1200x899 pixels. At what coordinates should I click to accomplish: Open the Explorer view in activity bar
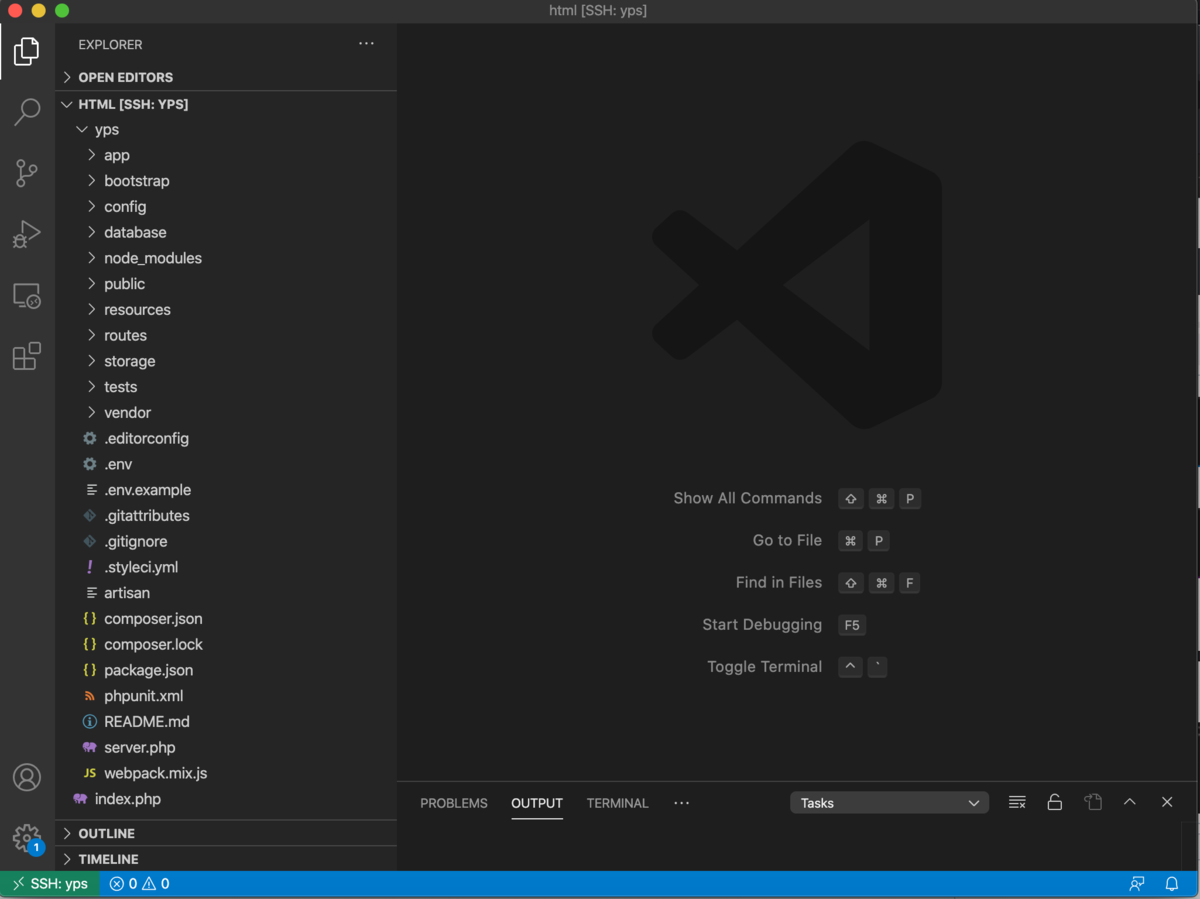[x=27, y=50]
